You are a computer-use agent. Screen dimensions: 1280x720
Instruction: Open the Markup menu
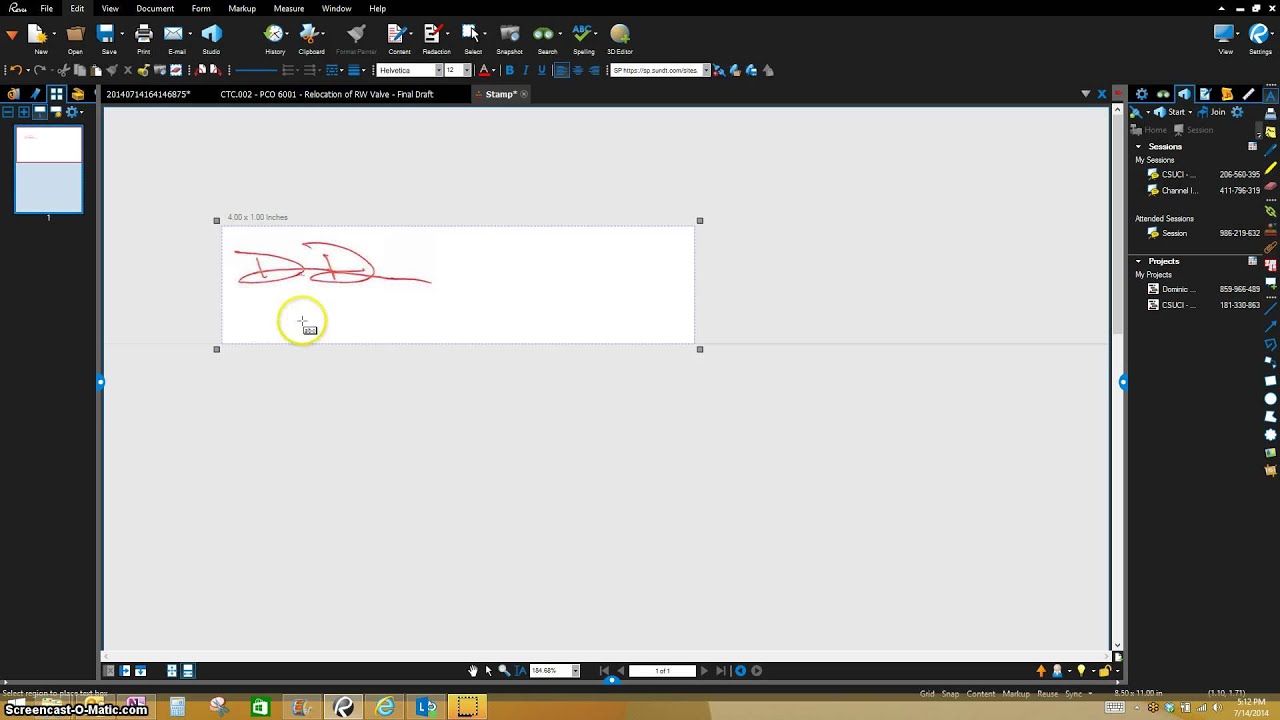[x=242, y=8]
